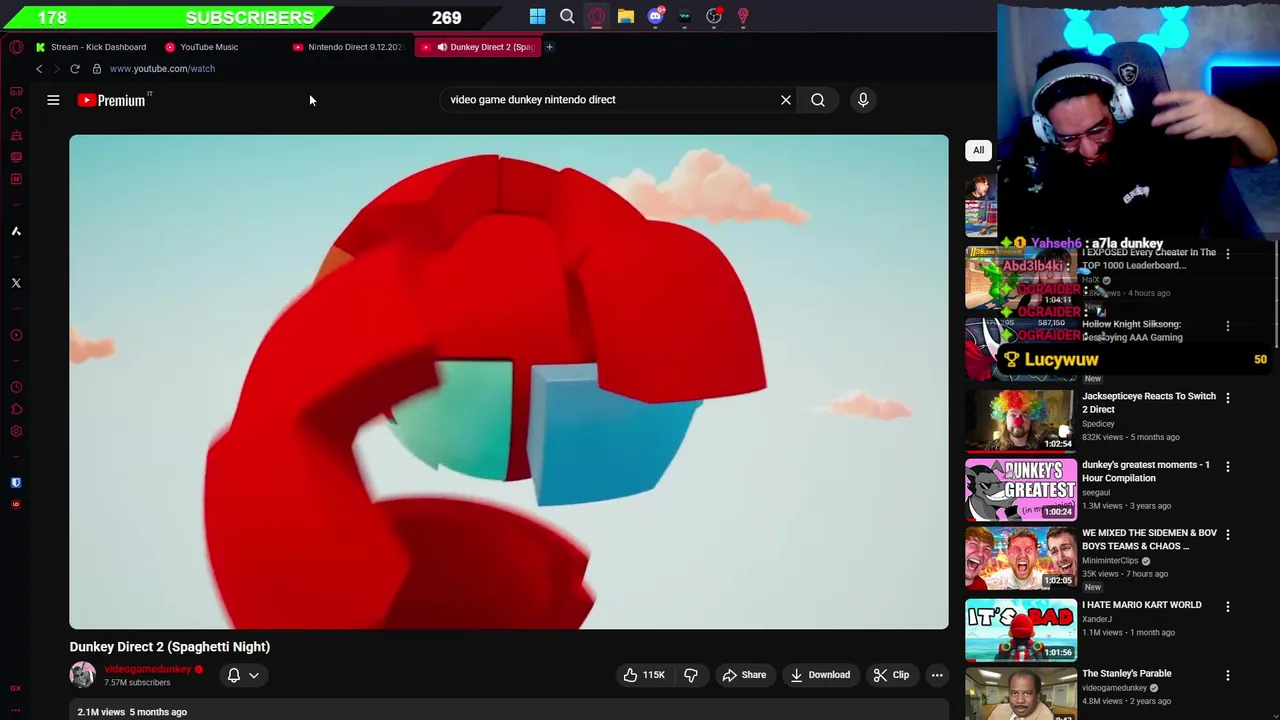1280x720 pixels.
Task: Open the Opera GX main menu logo
Action: pyautogui.click(x=16, y=47)
